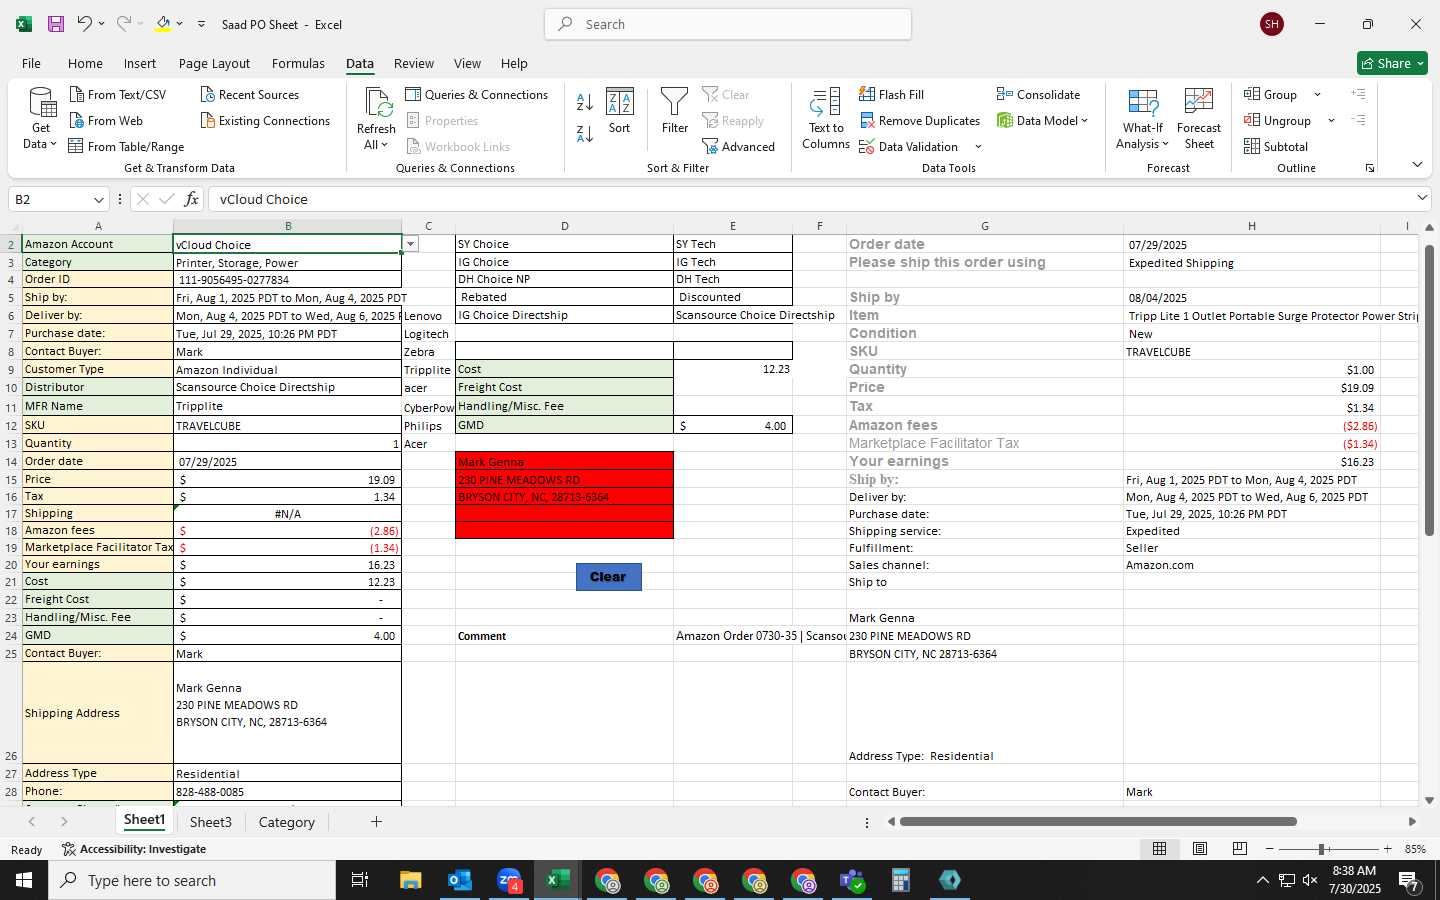This screenshot has height=900, width=1440.
Task: Open Get Data menu
Action: coord(40,119)
